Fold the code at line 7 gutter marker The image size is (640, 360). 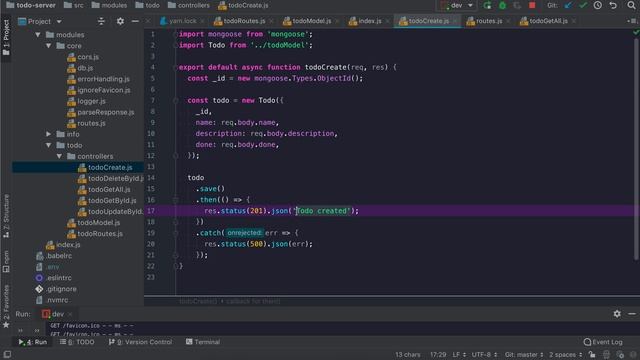click(176, 100)
